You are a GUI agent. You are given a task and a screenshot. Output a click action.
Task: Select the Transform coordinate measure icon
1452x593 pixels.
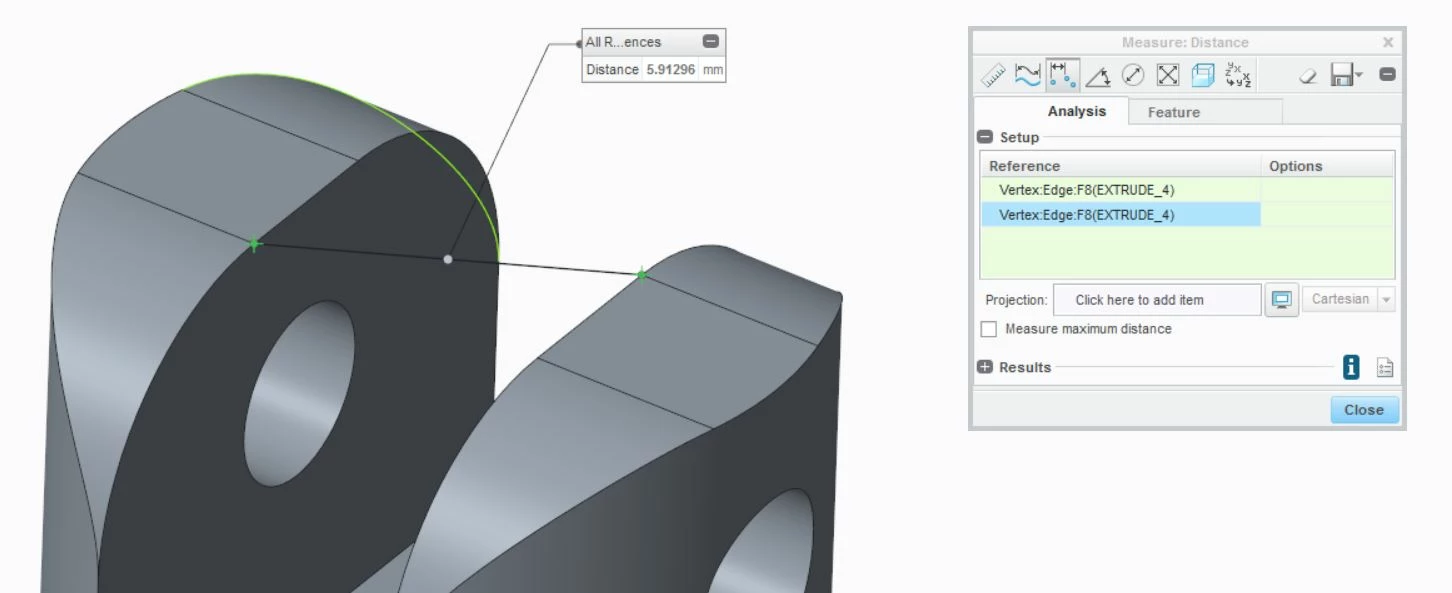pos(1238,75)
